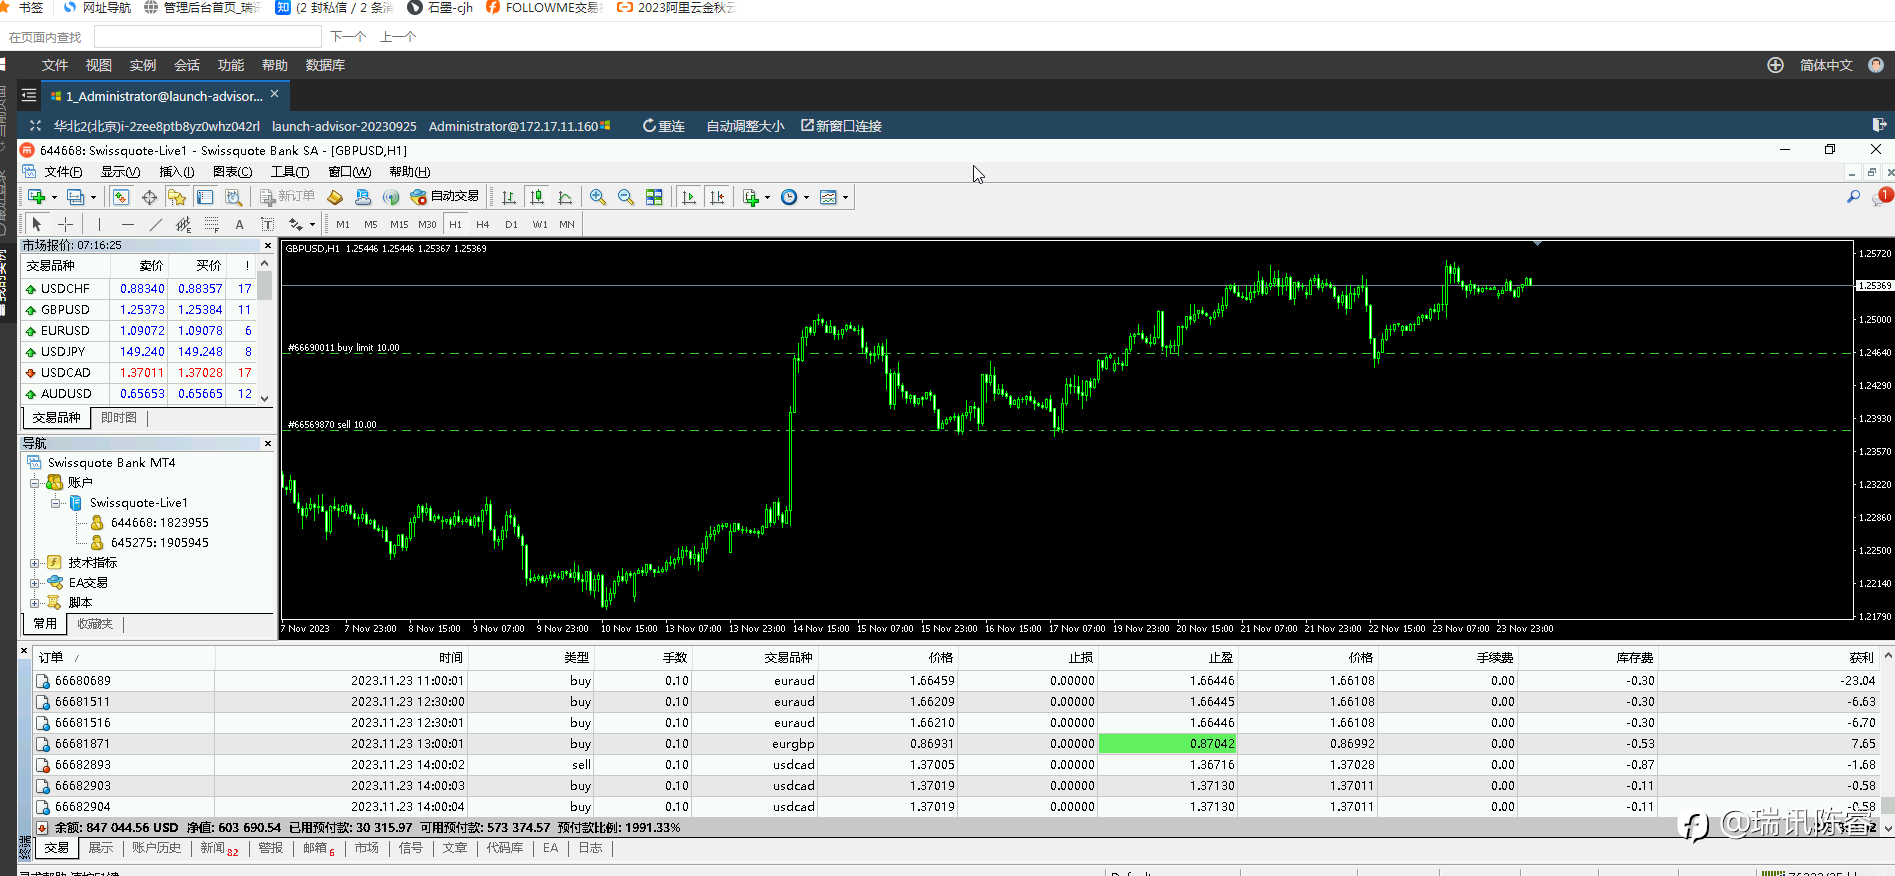This screenshot has width=1895, height=876.
Task: Switch timeframe to D1
Action: (x=511, y=224)
